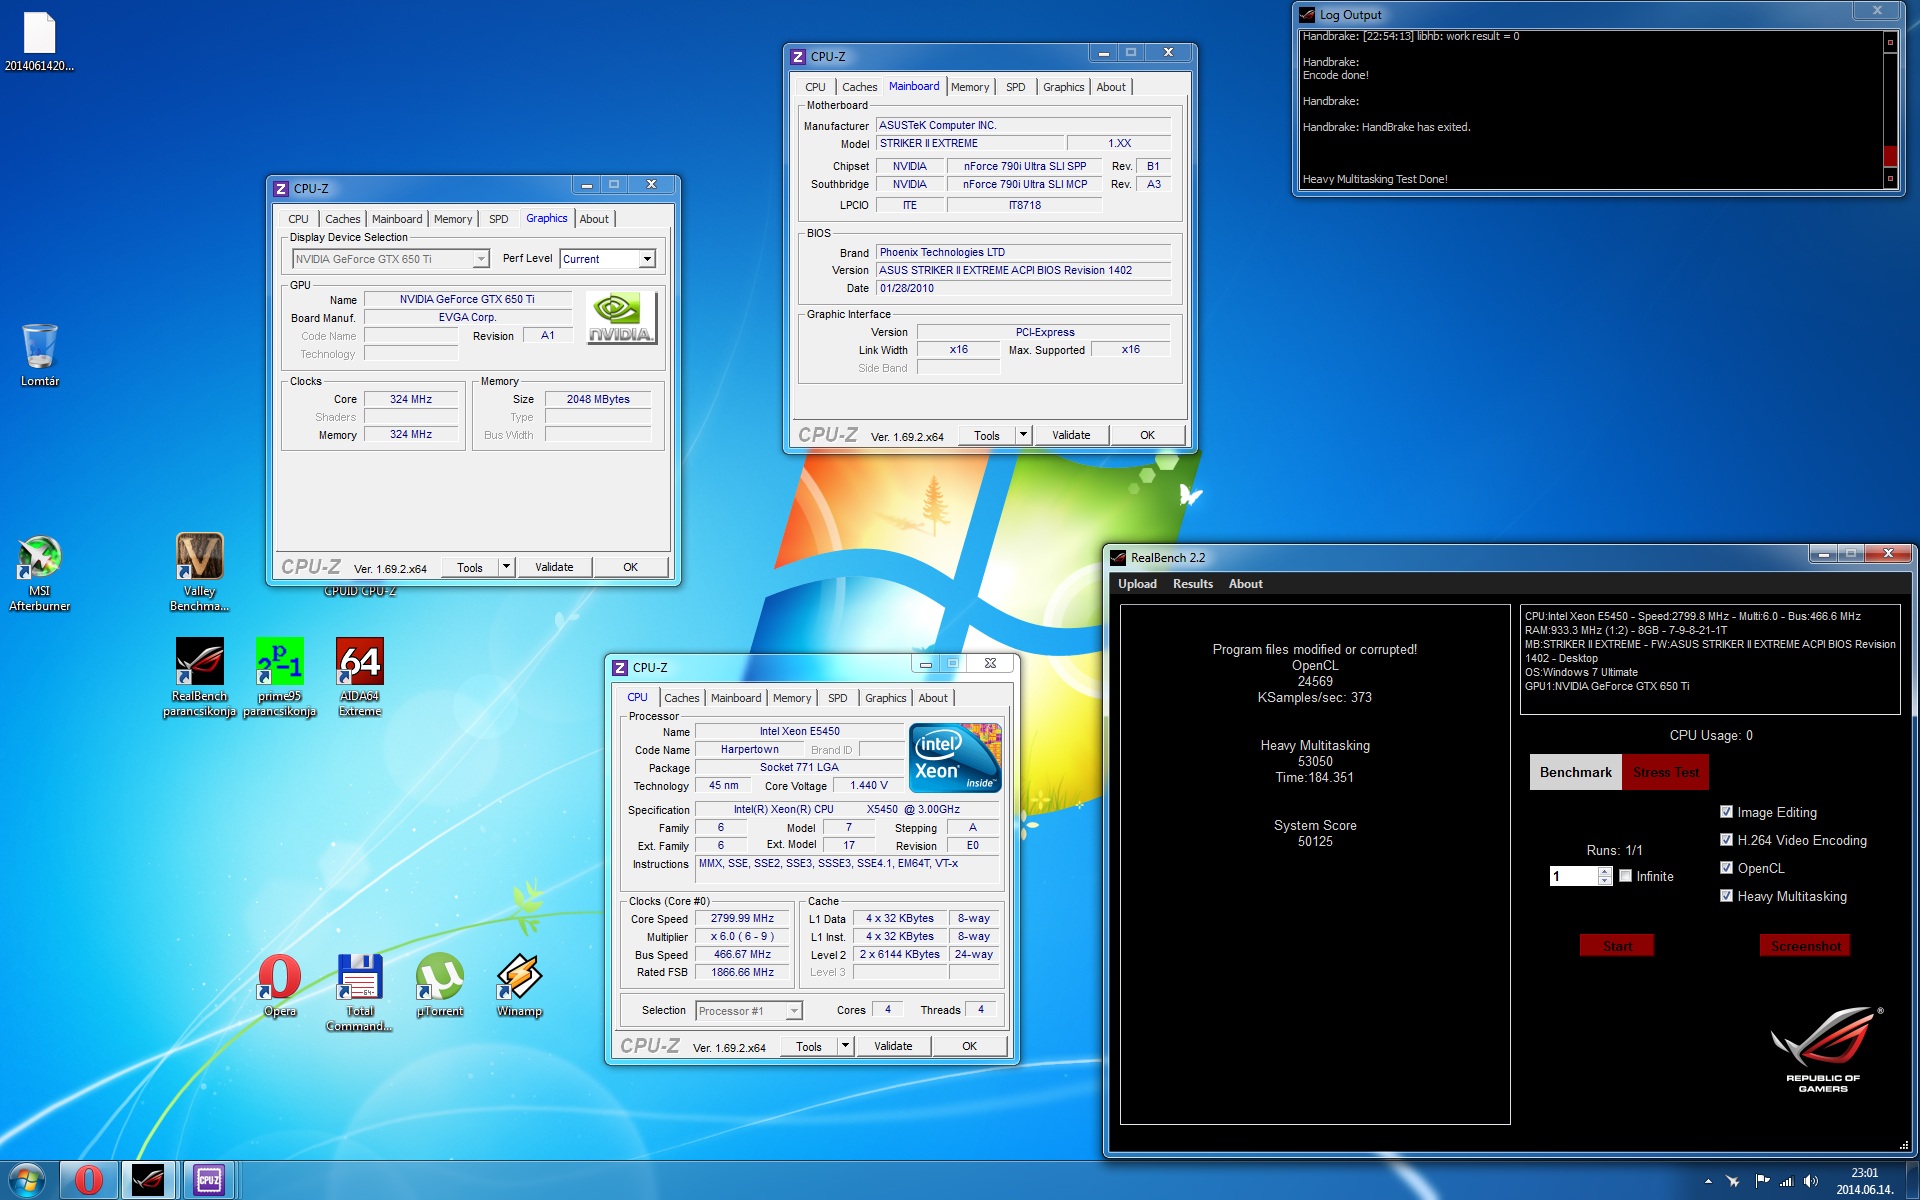The width and height of the screenshot is (1920, 1200).
Task: Click the runs count stepper arrows
Action: [x=1605, y=876]
